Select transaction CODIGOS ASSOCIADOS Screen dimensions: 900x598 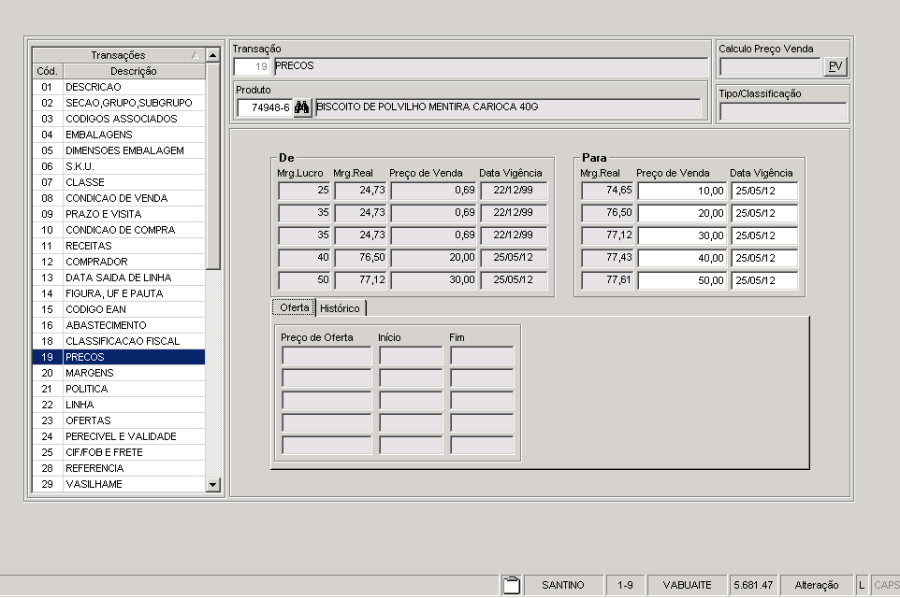point(119,119)
